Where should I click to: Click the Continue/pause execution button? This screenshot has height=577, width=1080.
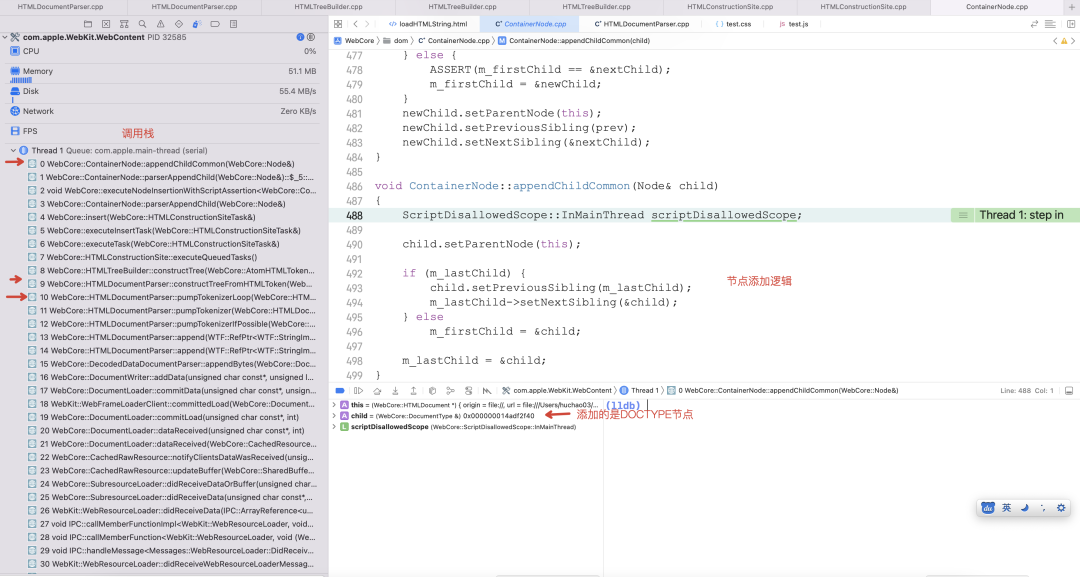358,390
